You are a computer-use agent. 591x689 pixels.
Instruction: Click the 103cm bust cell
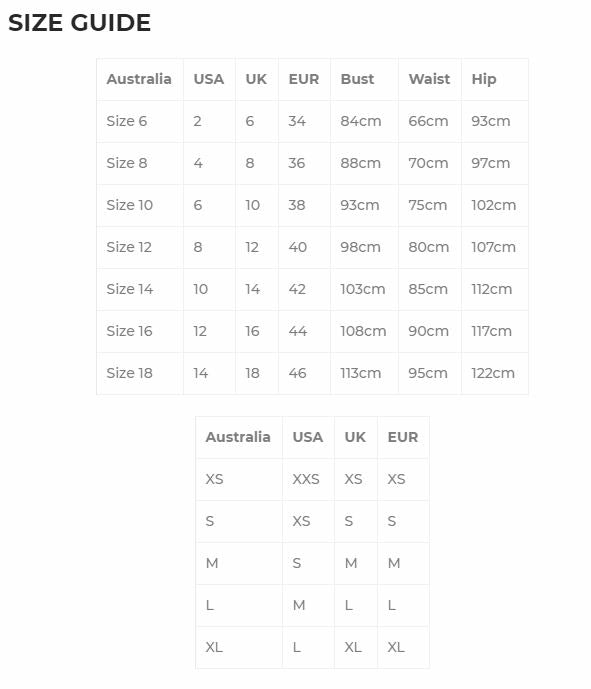coord(363,289)
